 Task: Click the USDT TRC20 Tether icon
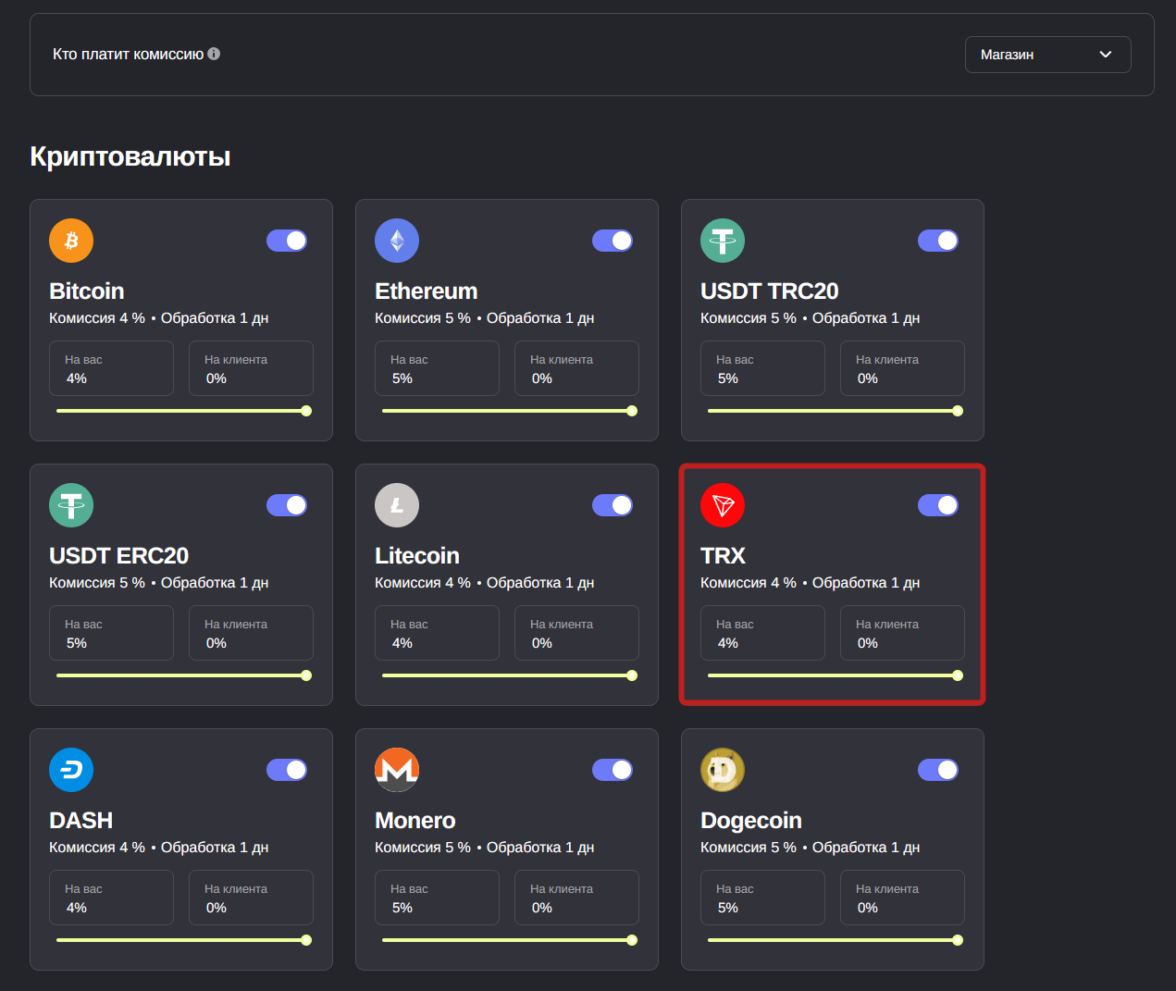[x=722, y=241]
